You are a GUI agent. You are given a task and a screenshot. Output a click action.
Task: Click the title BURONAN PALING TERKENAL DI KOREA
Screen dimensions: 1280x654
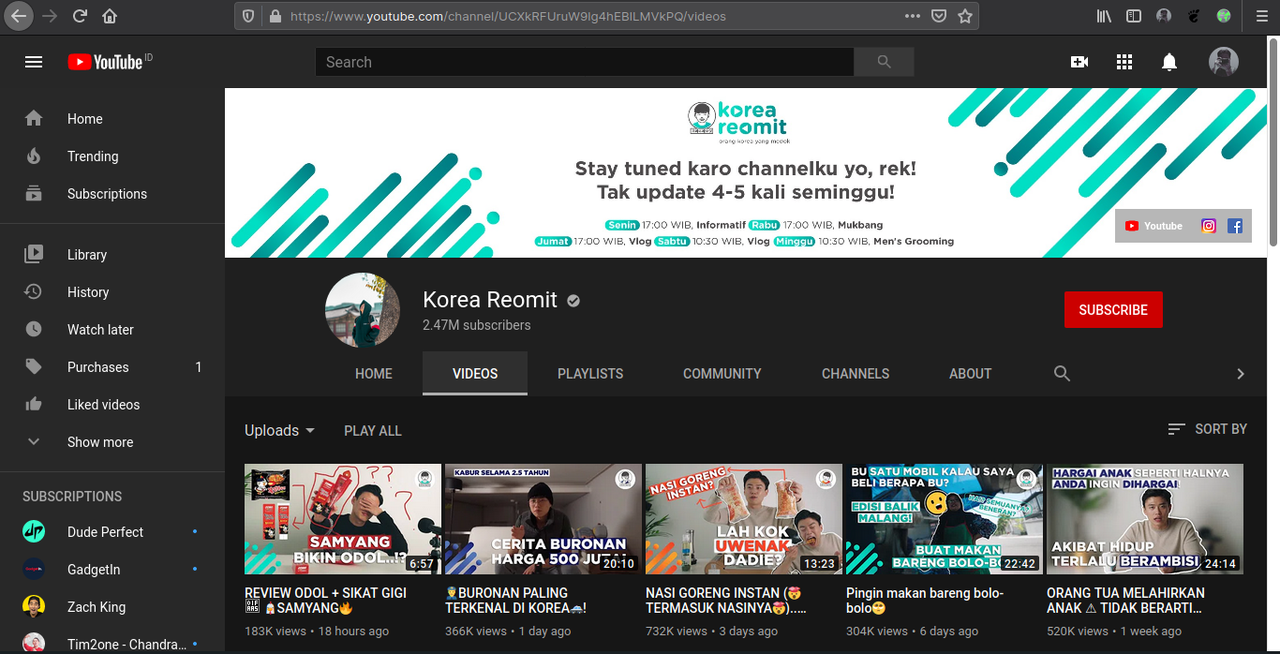click(516, 600)
